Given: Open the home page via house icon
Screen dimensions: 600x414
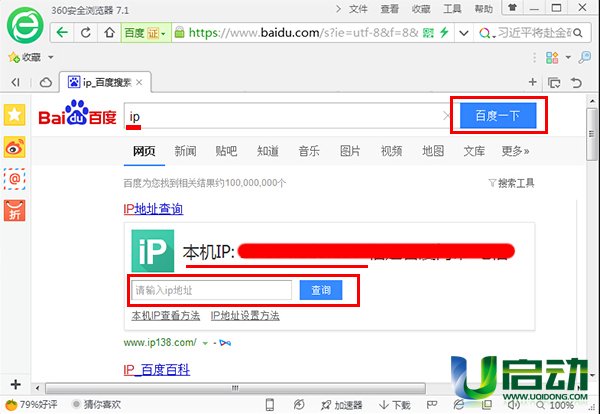Looking at the screenshot, I should point(109,33).
